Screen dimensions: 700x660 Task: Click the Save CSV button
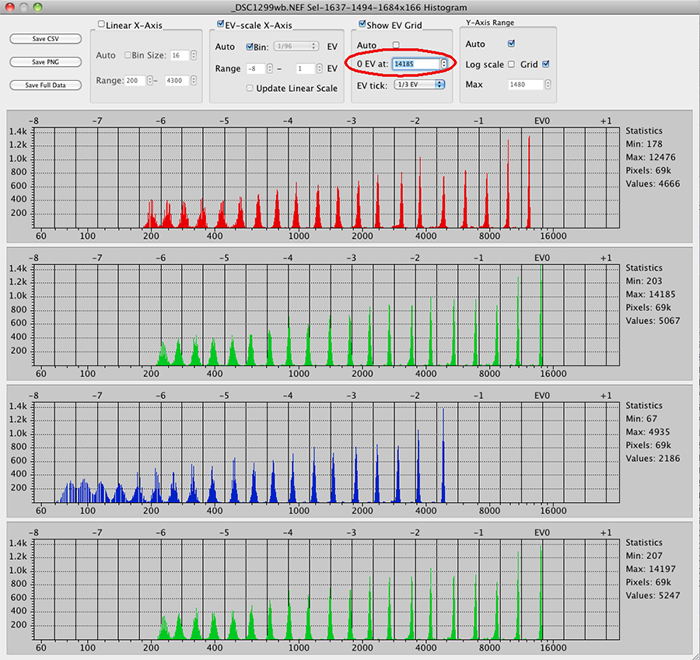46,39
